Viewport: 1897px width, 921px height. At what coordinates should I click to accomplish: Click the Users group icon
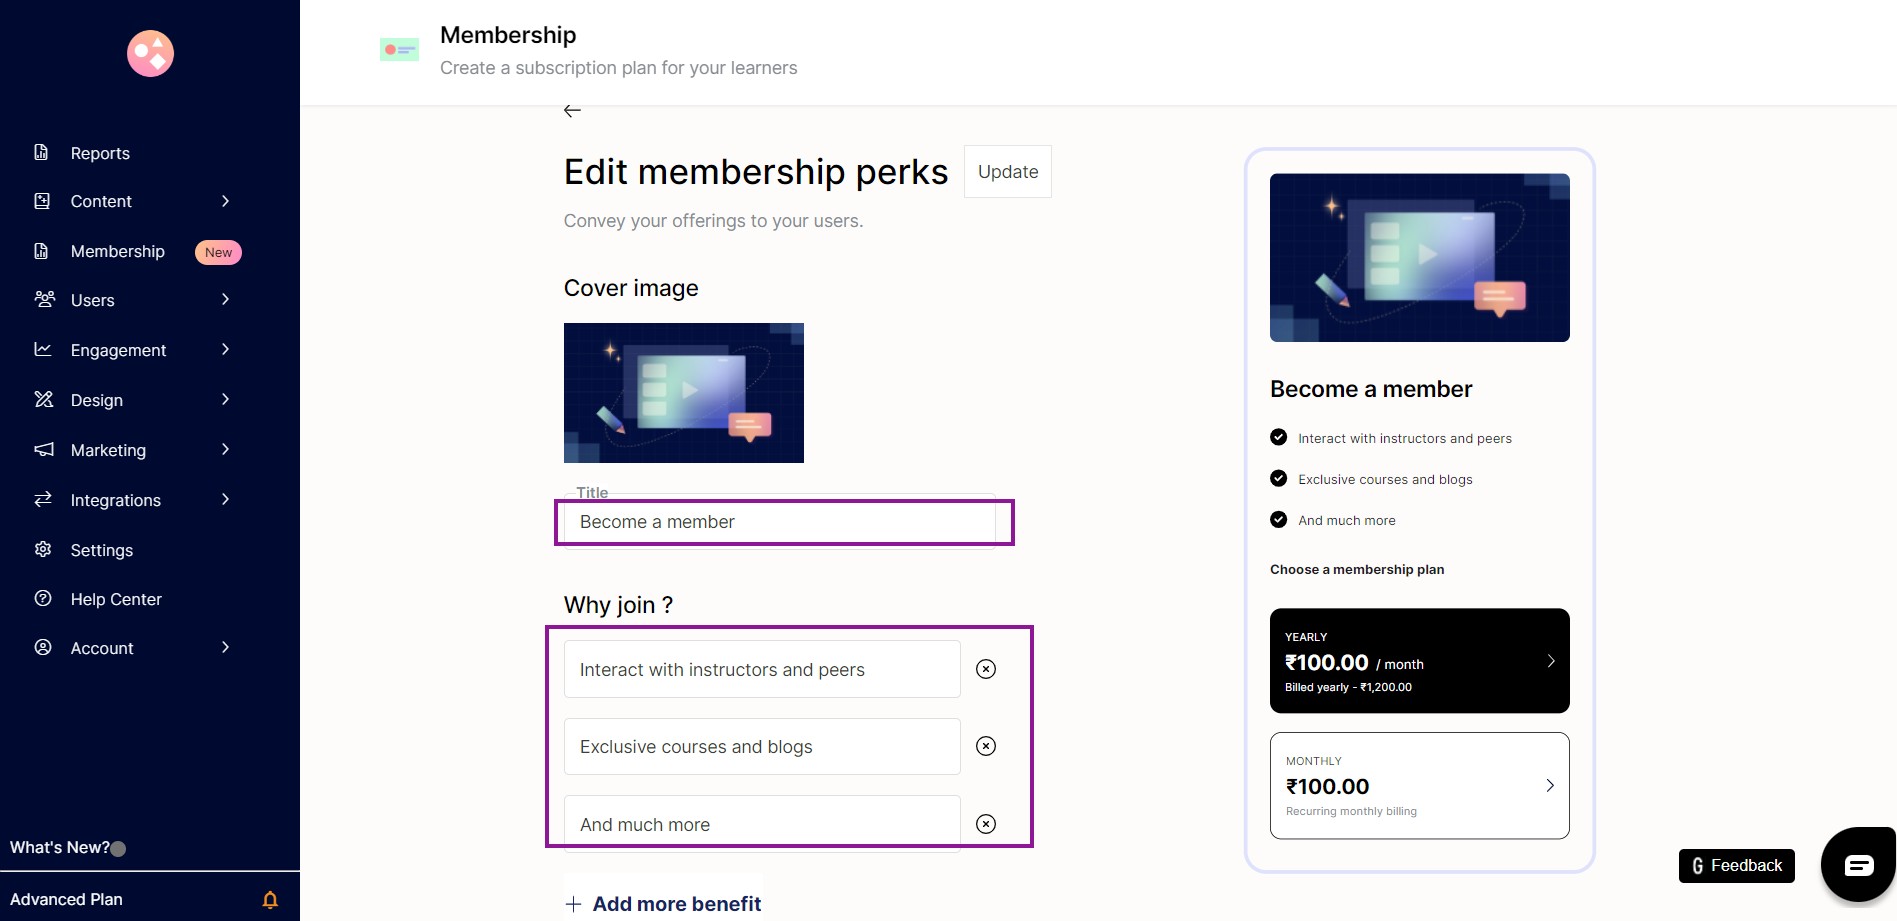(44, 299)
